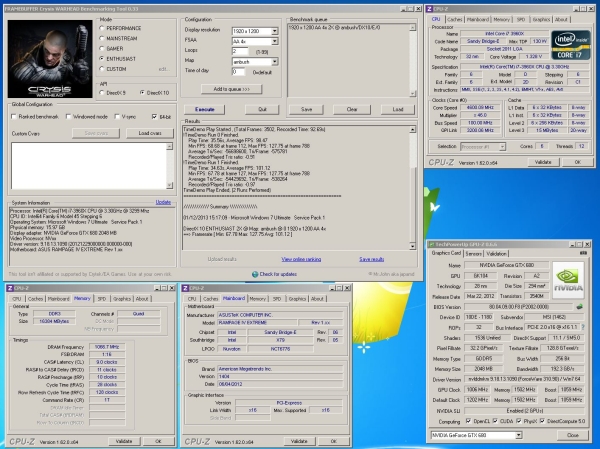600x449 pixels.
Task: Click the Custom Cvars box scroll-down arrow
Action: click(170, 185)
